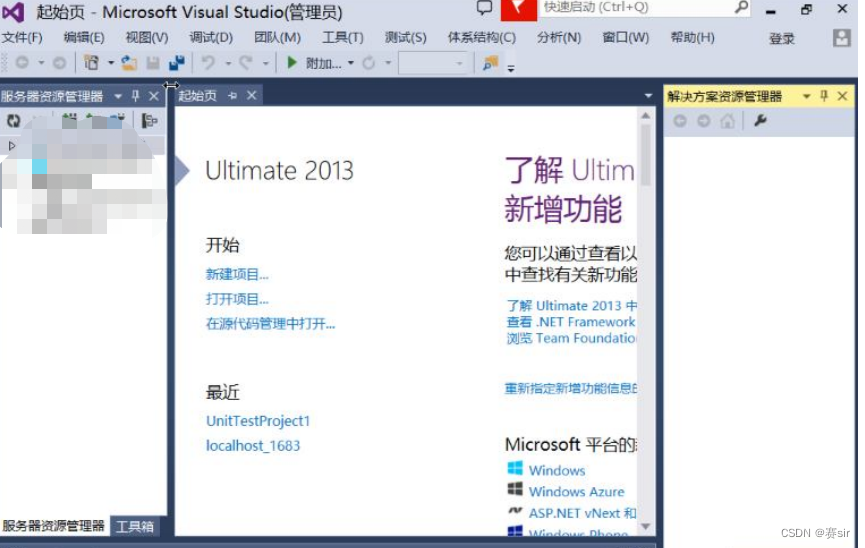Image resolution: width=865 pixels, height=548 pixels.
Task: Click the Quick Launch search magnifier icon
Action: (x=742, y=7)
